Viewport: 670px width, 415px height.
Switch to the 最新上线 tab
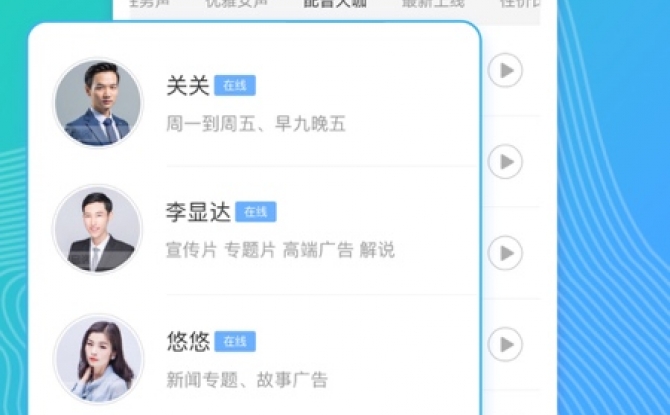433,3
